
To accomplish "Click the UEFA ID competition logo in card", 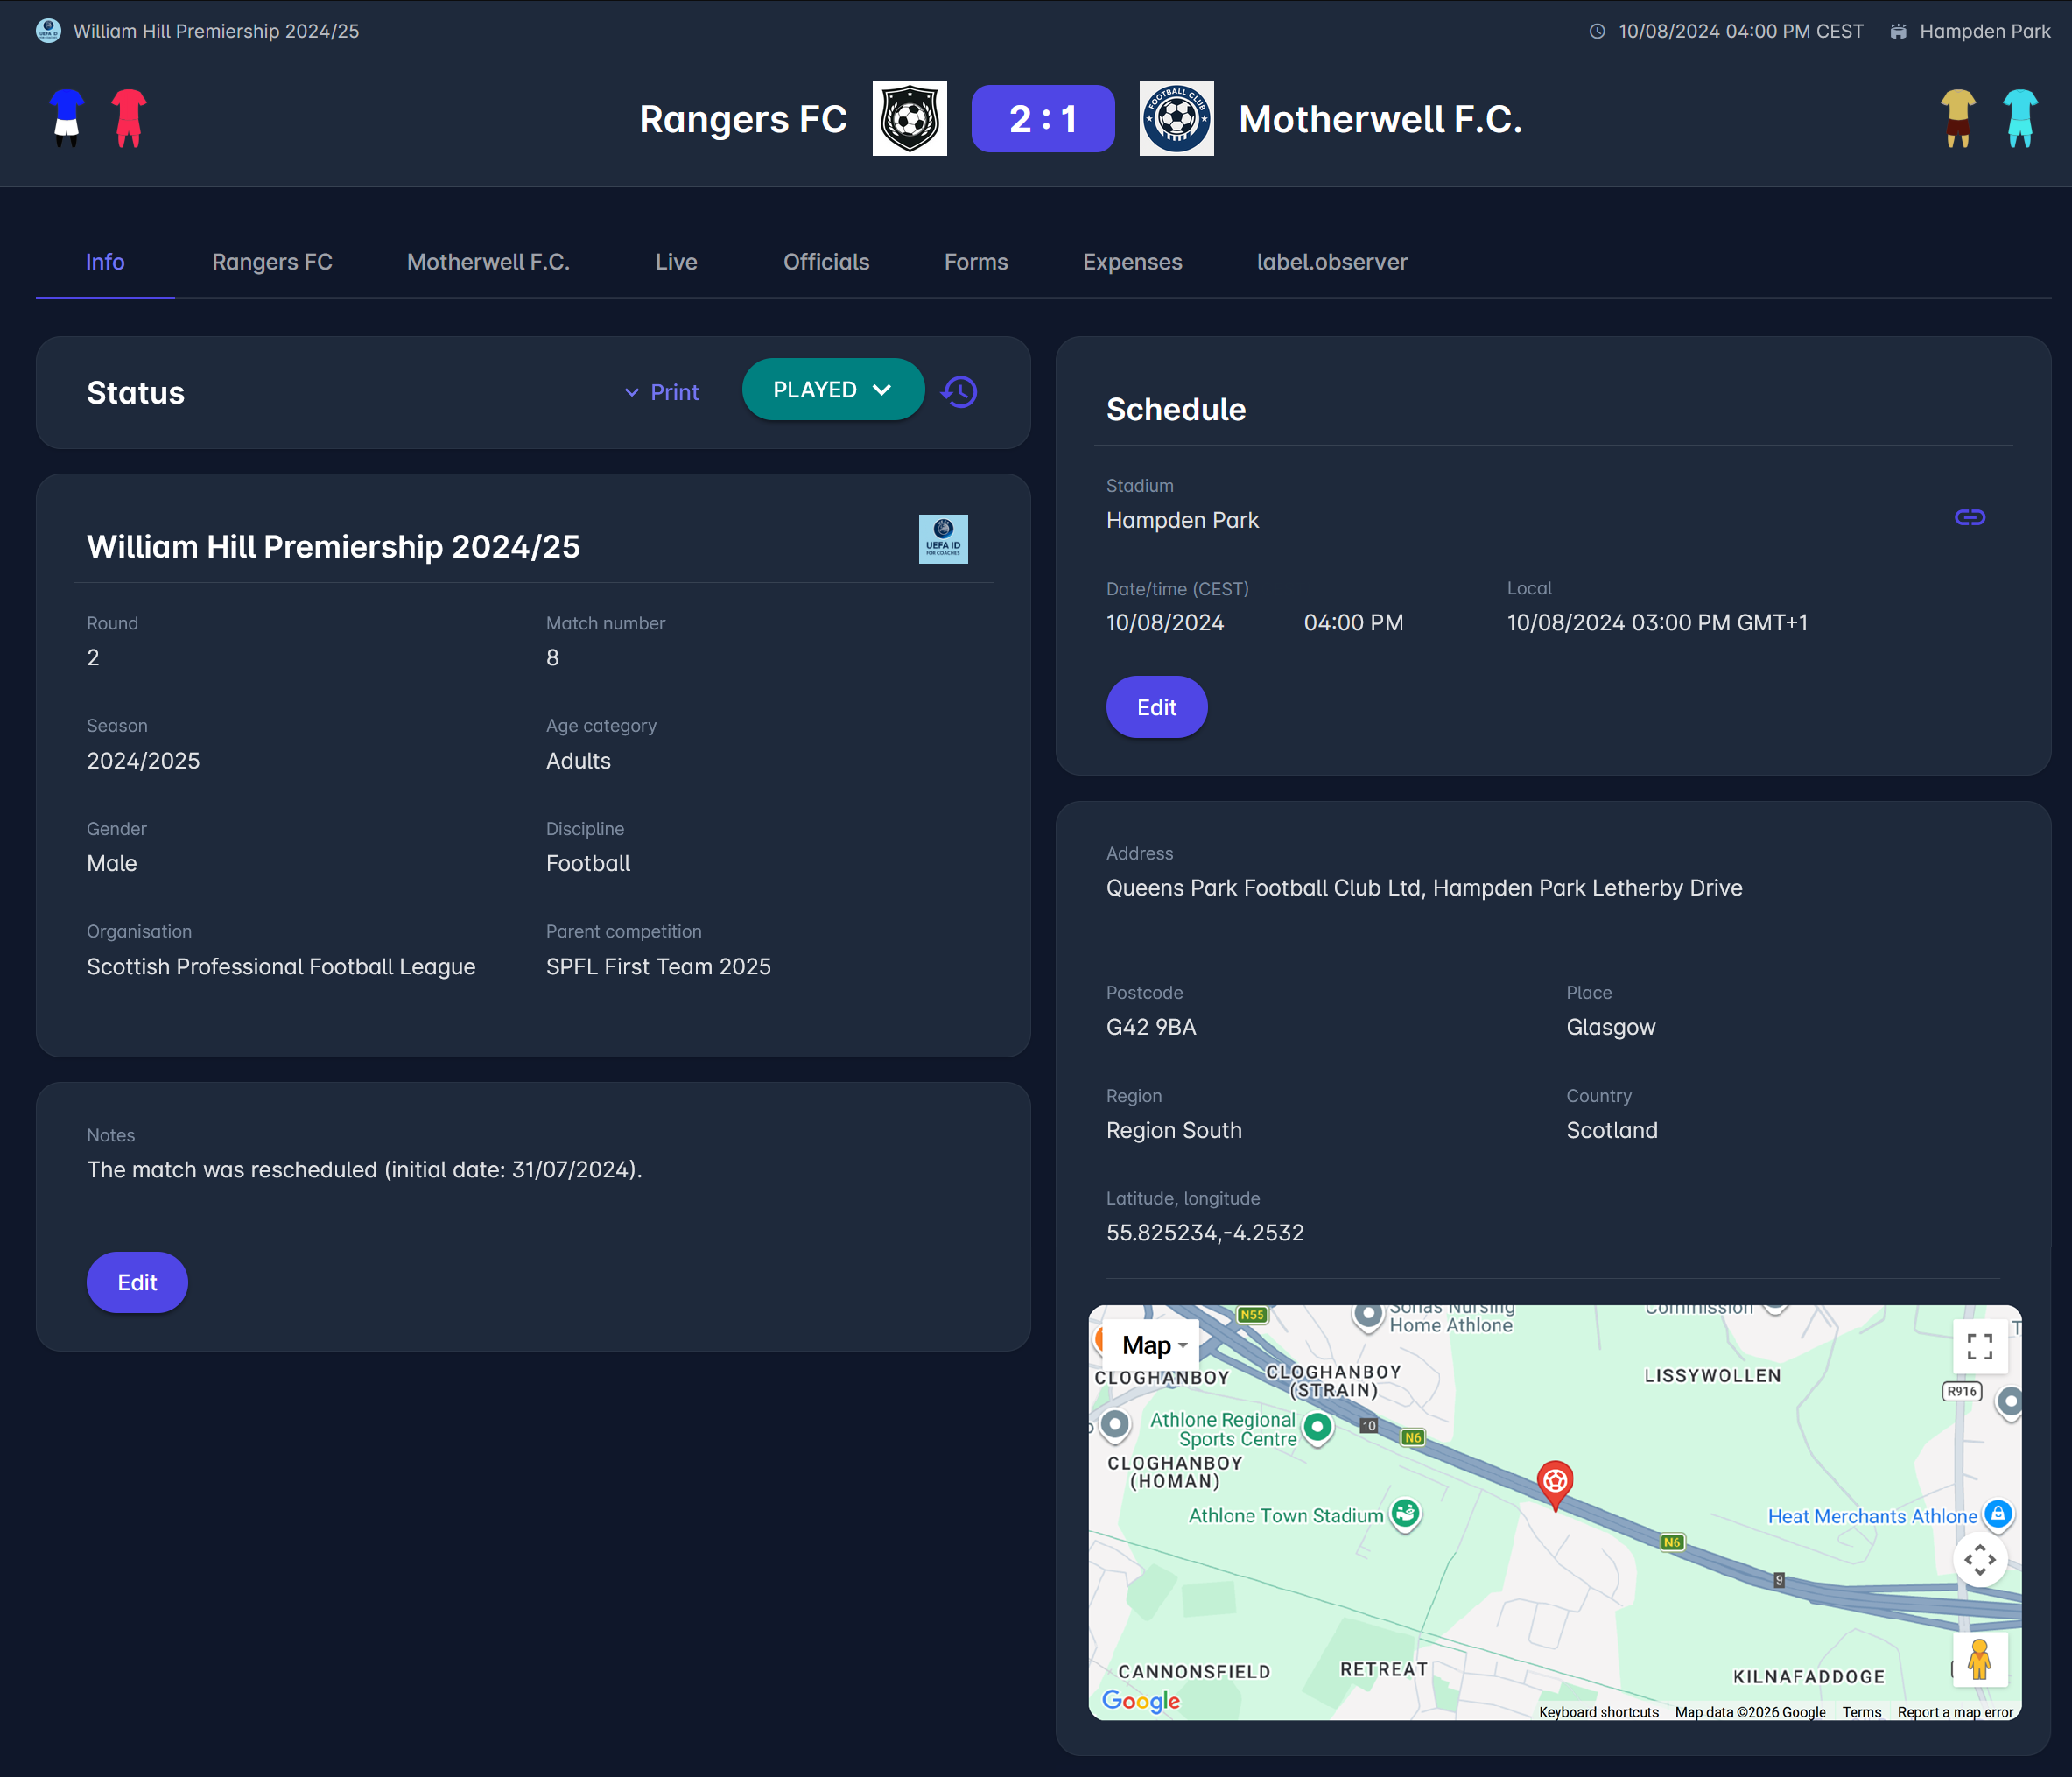I will tap(943, 539).
